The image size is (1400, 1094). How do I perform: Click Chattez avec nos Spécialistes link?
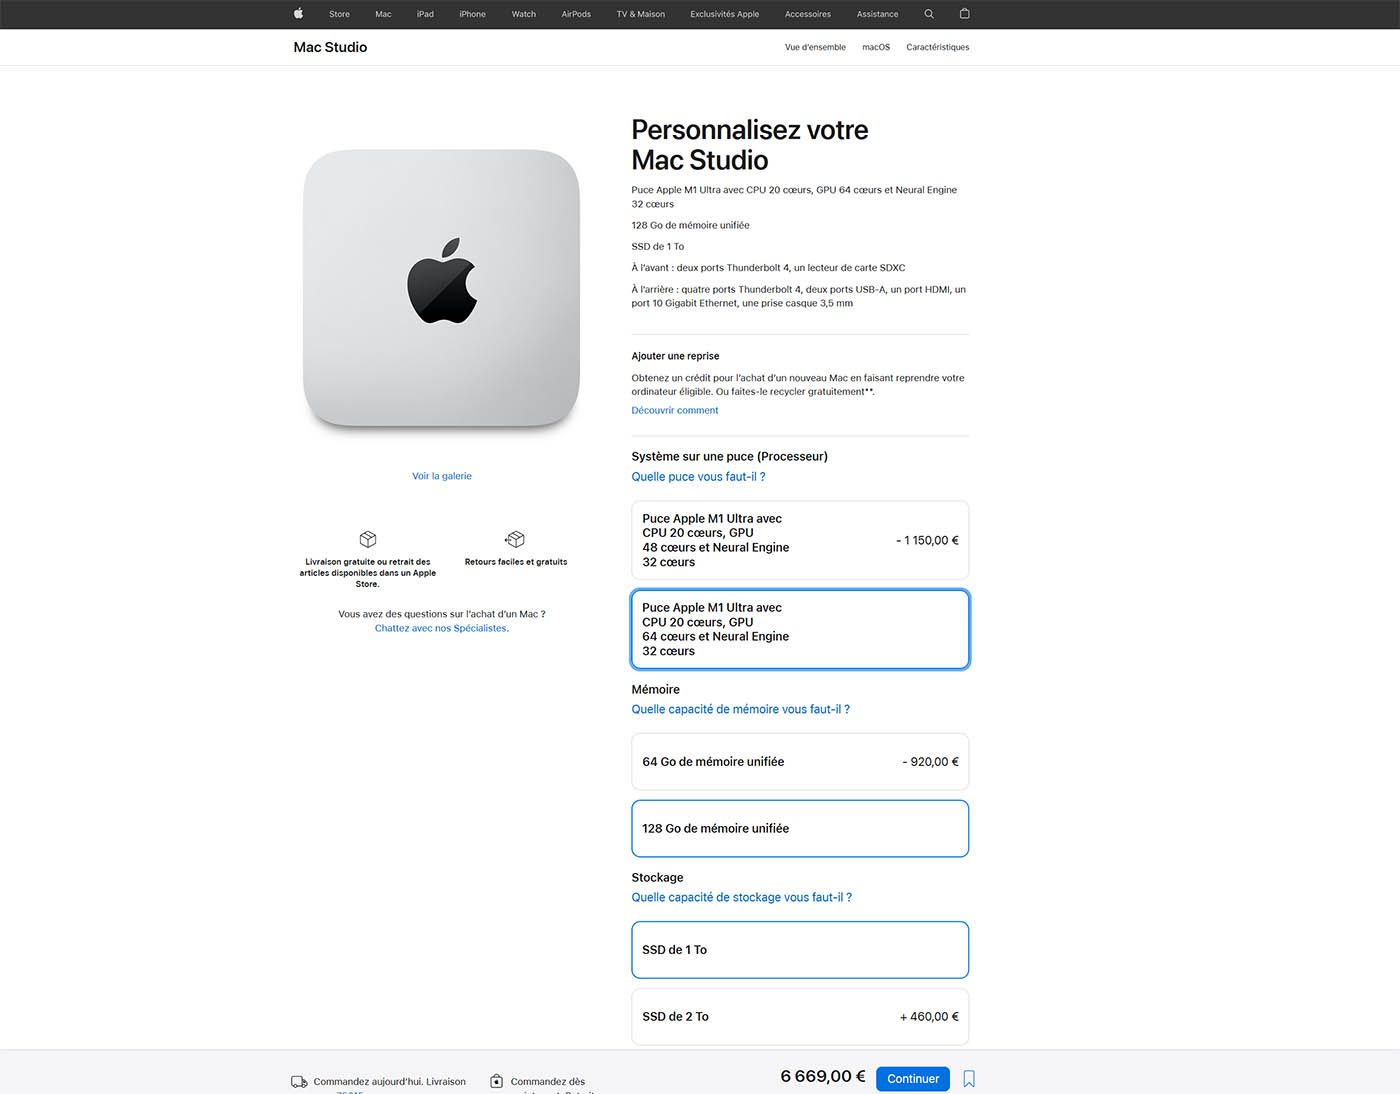442,628
